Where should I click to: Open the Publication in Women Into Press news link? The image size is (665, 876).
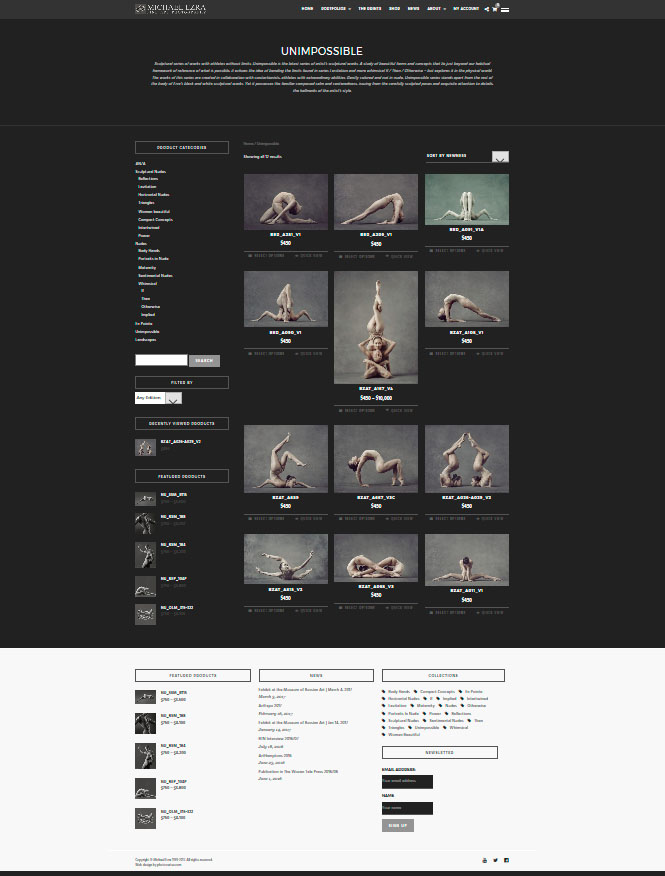pos(298,772)
